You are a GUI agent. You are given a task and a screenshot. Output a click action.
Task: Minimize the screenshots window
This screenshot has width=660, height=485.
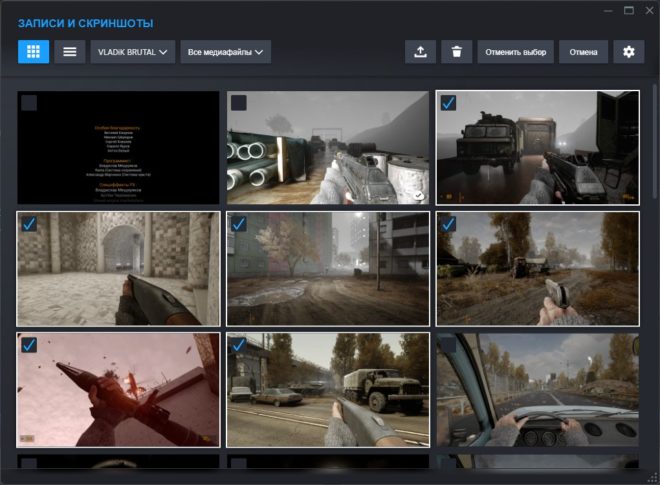(x=608, y=11)
